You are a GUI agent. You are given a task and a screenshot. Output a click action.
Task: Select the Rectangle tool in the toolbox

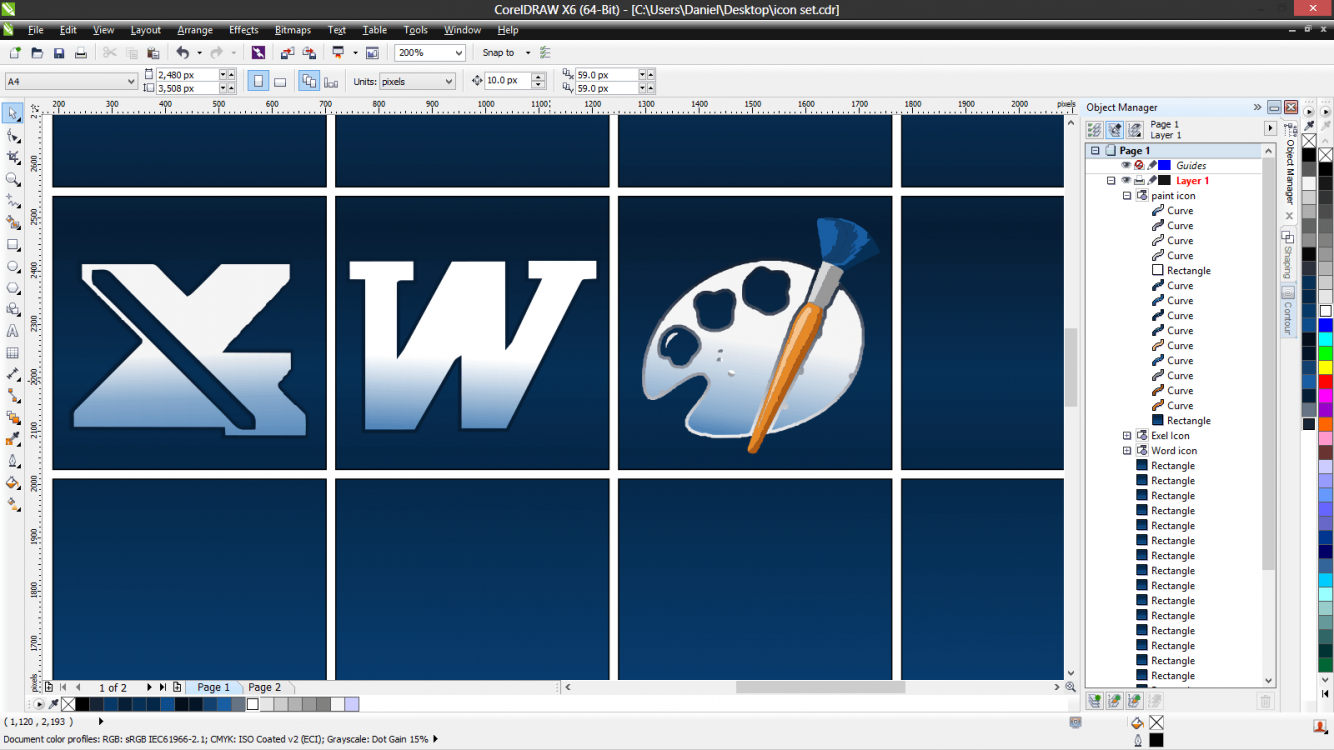(13, 245)
